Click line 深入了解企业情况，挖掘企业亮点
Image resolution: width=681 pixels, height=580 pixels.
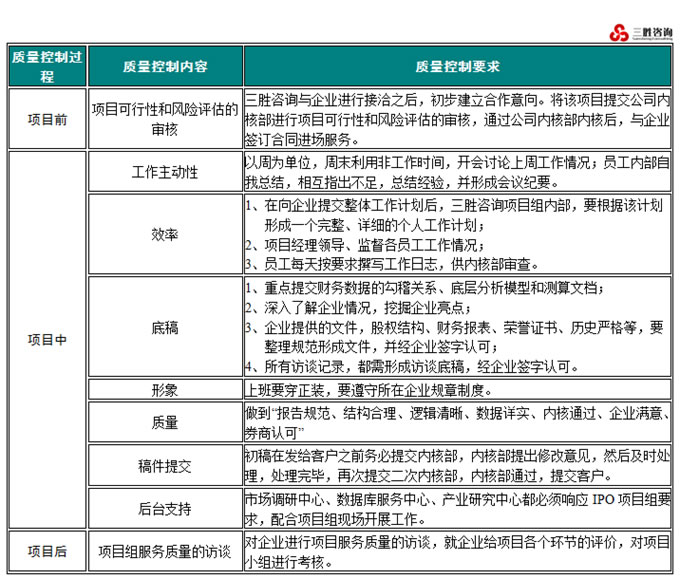coord(358,308)
